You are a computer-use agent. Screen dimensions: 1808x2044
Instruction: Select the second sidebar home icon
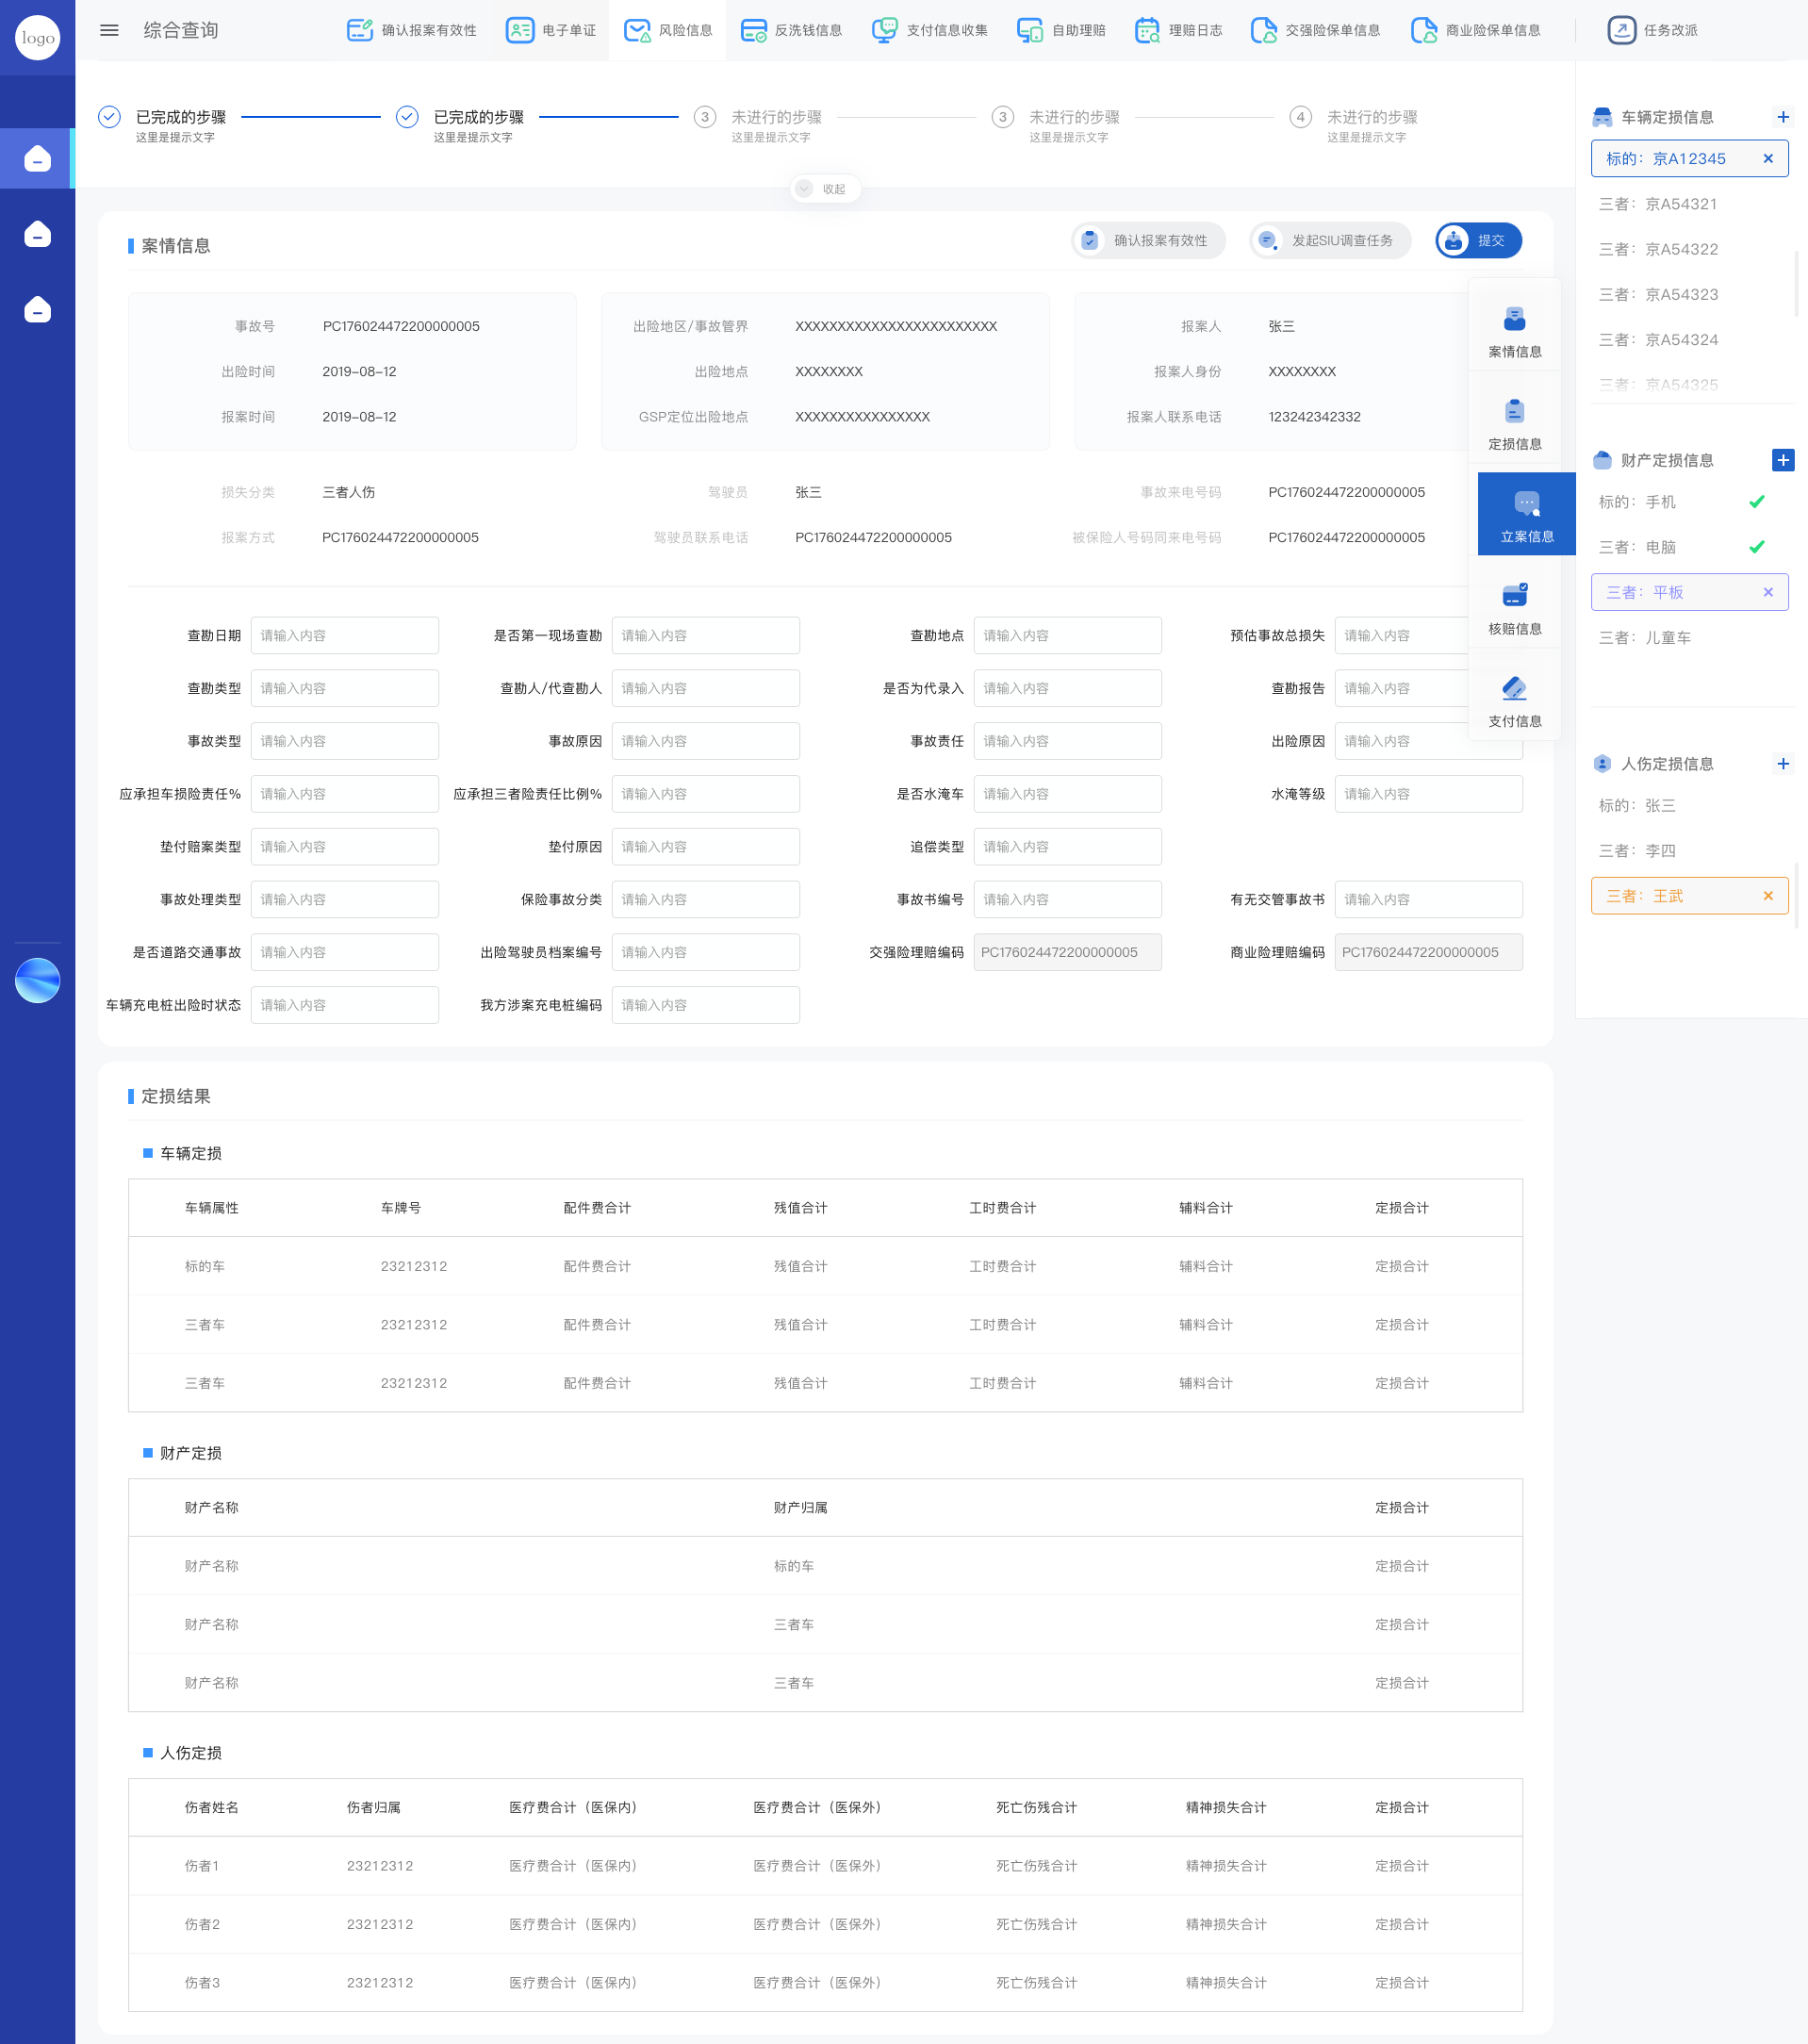(x=37, y=234)
